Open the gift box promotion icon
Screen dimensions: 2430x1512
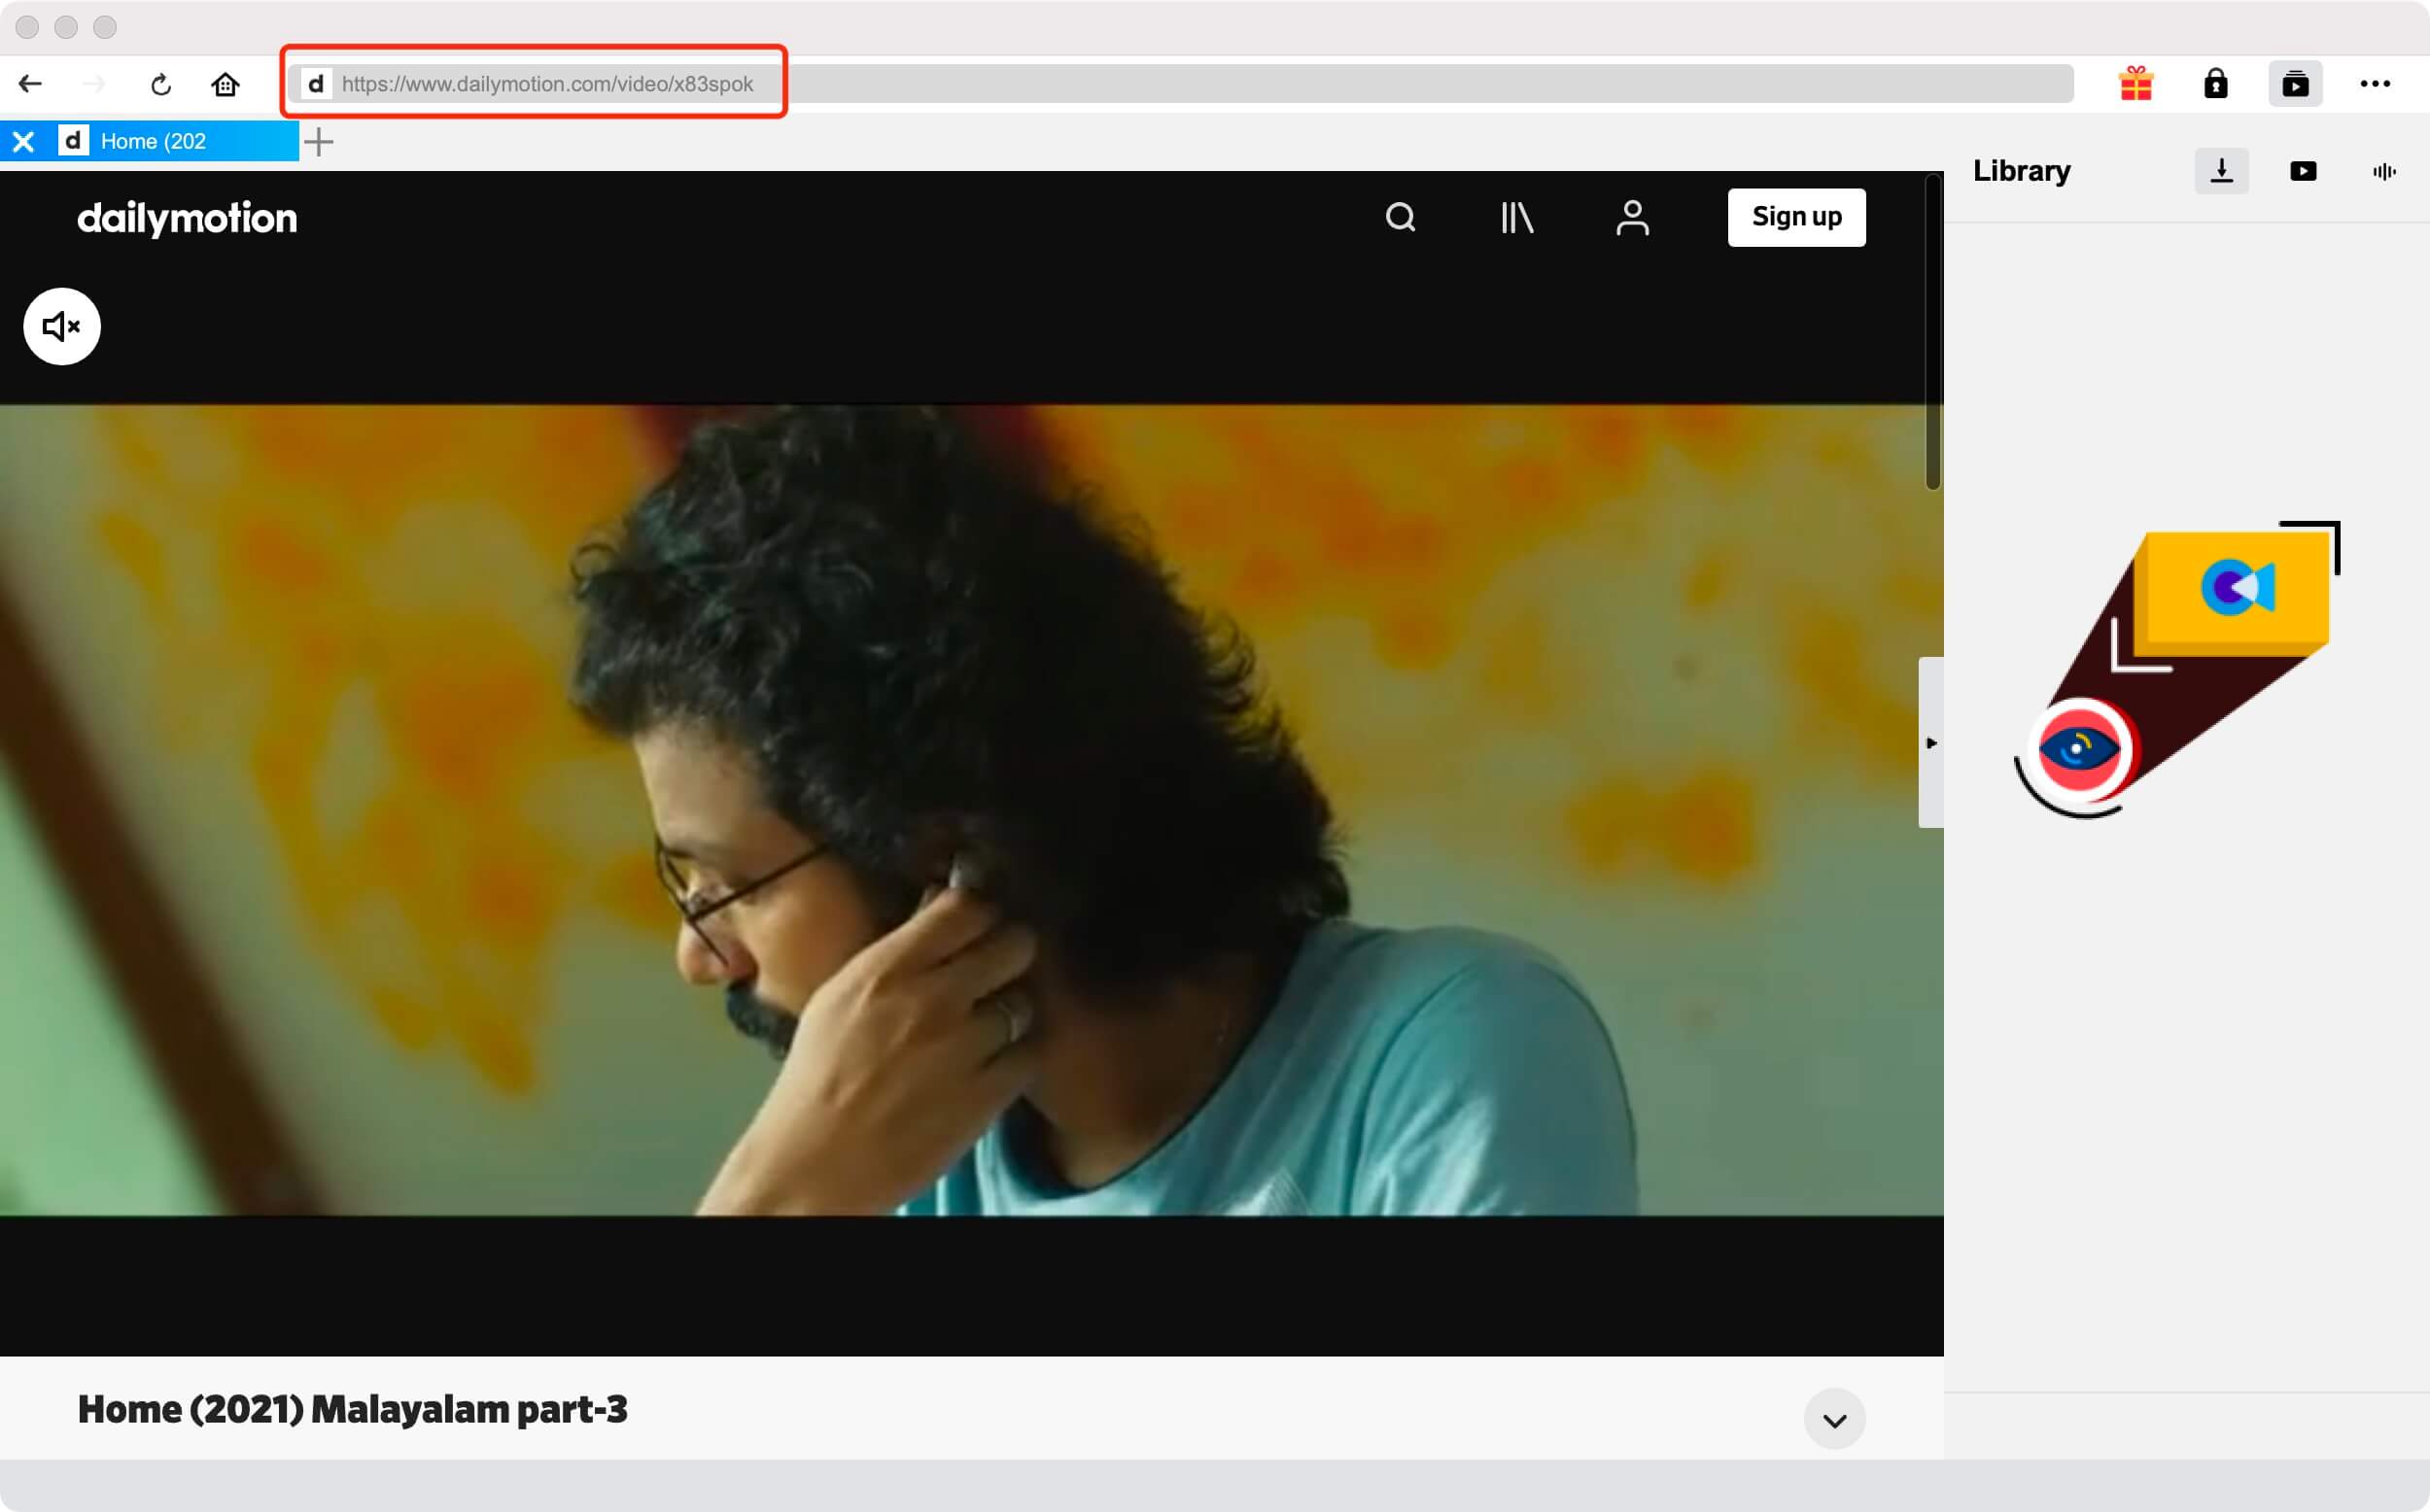click(x=2135, y=84)
